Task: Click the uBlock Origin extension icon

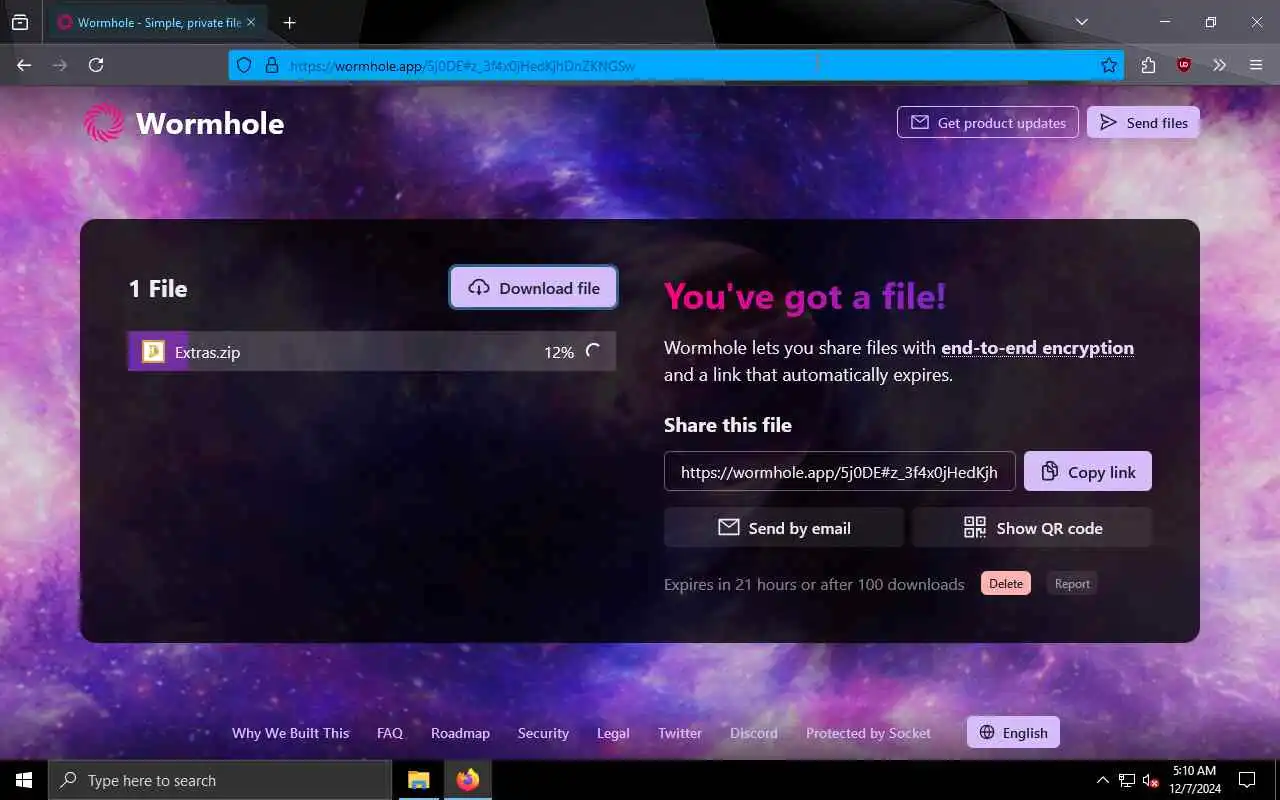Action: coord(1184,65)
